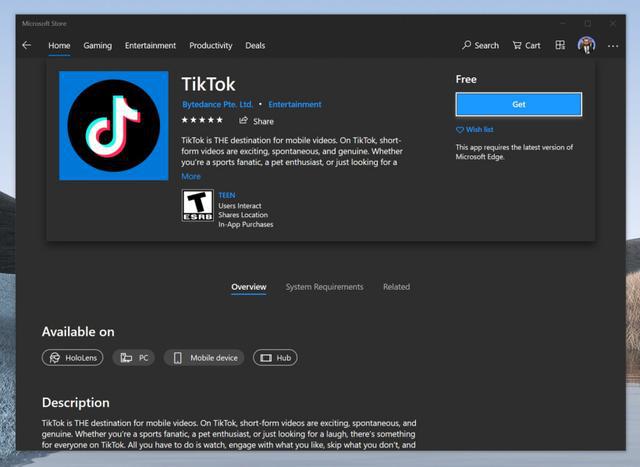The image size is (640, 467).
Task: Minimize the Microsoft Store window
Action: [x=563, y=23]
